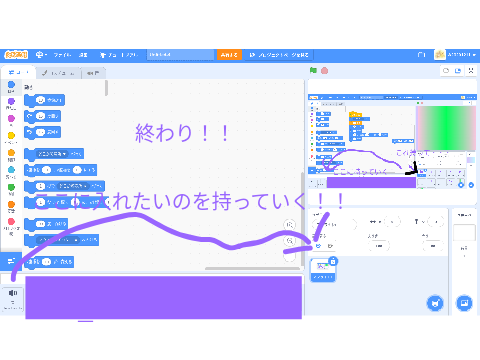Switch to the small stage layout

446,71
